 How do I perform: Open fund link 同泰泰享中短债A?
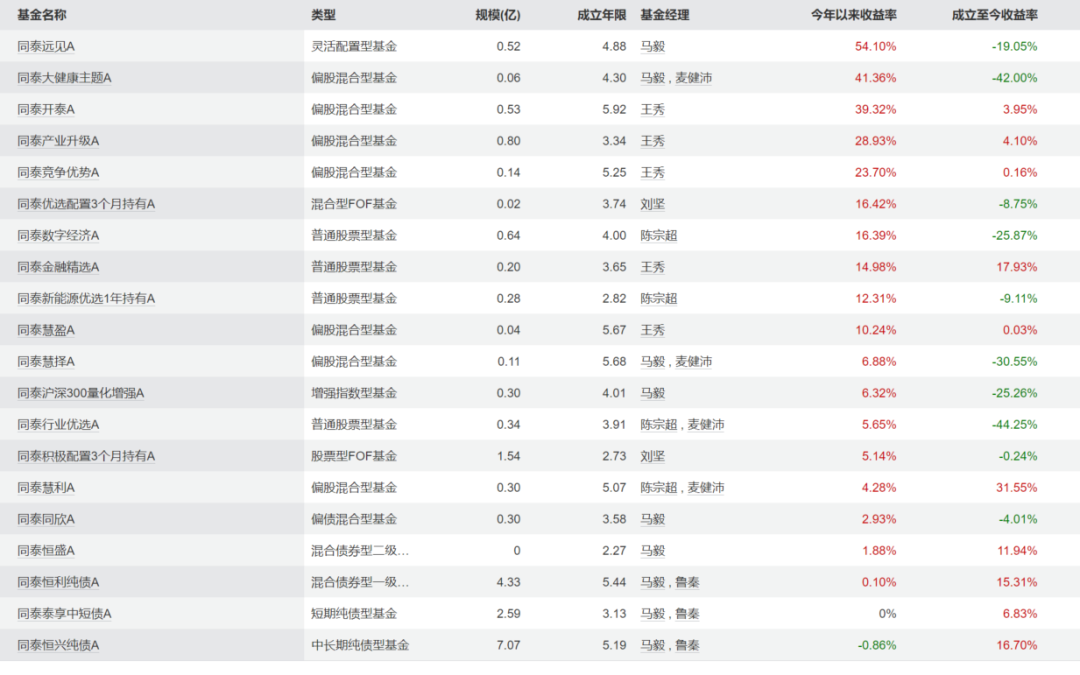click(x=65, y=614)
